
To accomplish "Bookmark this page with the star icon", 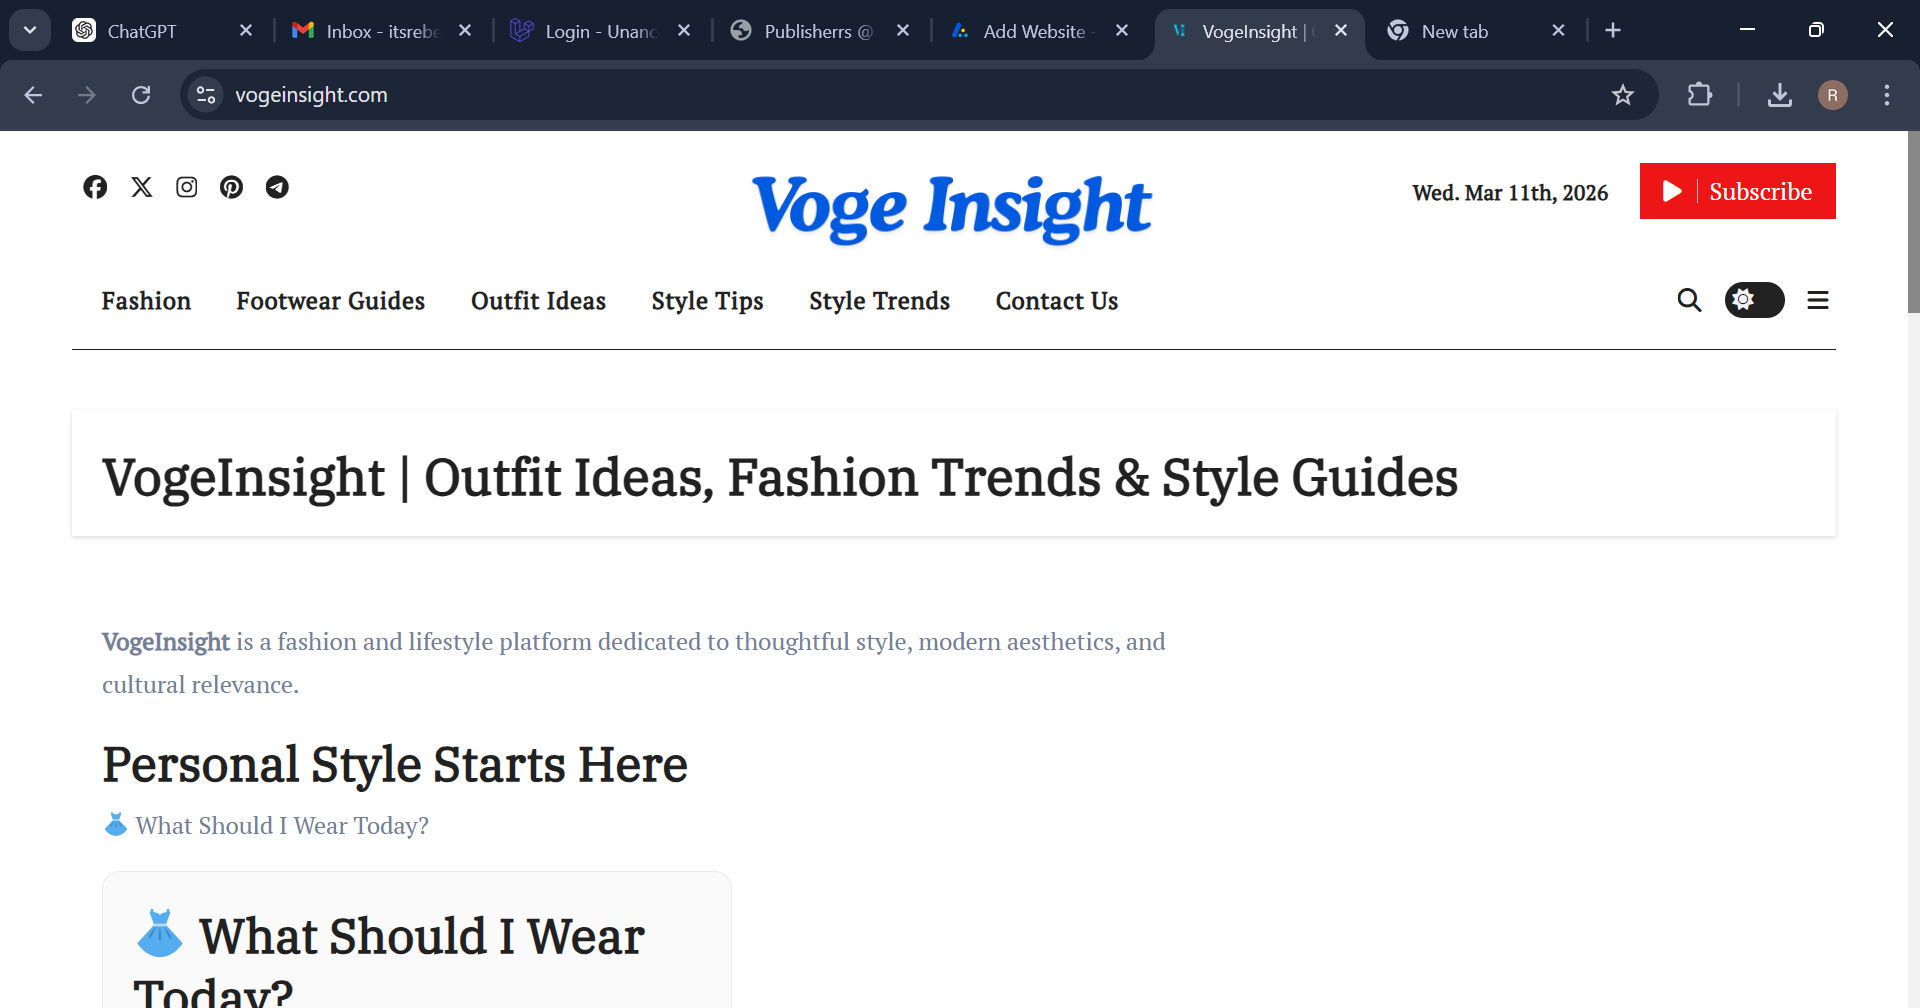I will 1622,95.
